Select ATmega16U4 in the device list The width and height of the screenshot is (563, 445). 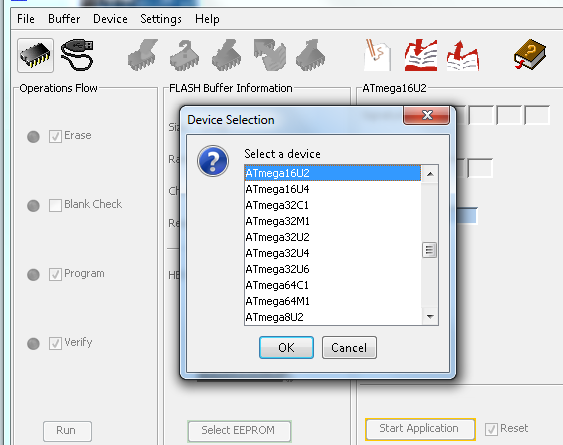pyautogui.click(x=332, y=189)
